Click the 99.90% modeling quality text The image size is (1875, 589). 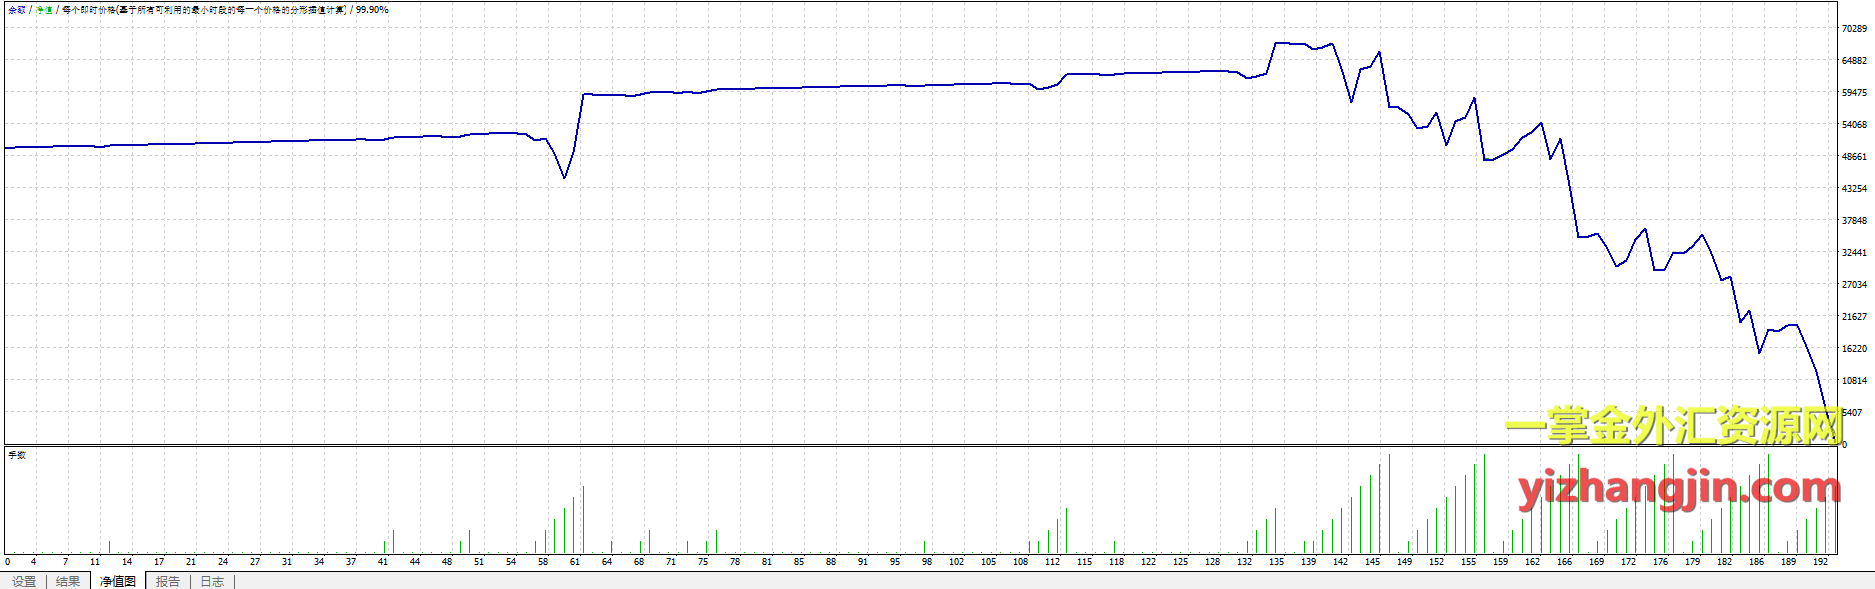point(372,10)
